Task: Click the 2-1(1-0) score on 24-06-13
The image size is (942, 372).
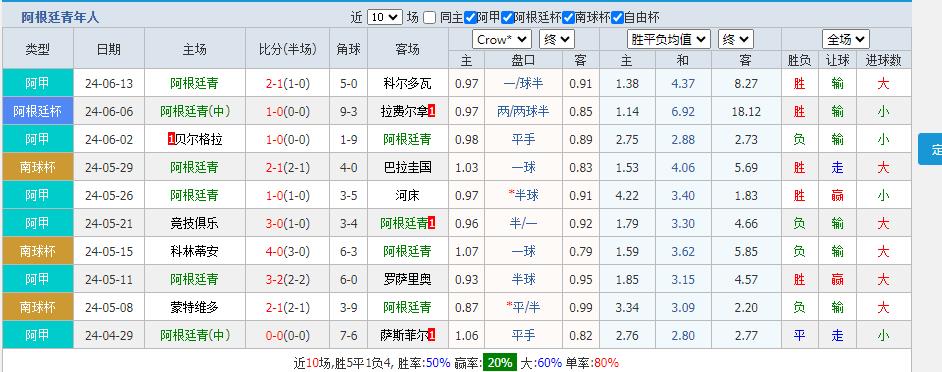Action: [x=288, y=84]
